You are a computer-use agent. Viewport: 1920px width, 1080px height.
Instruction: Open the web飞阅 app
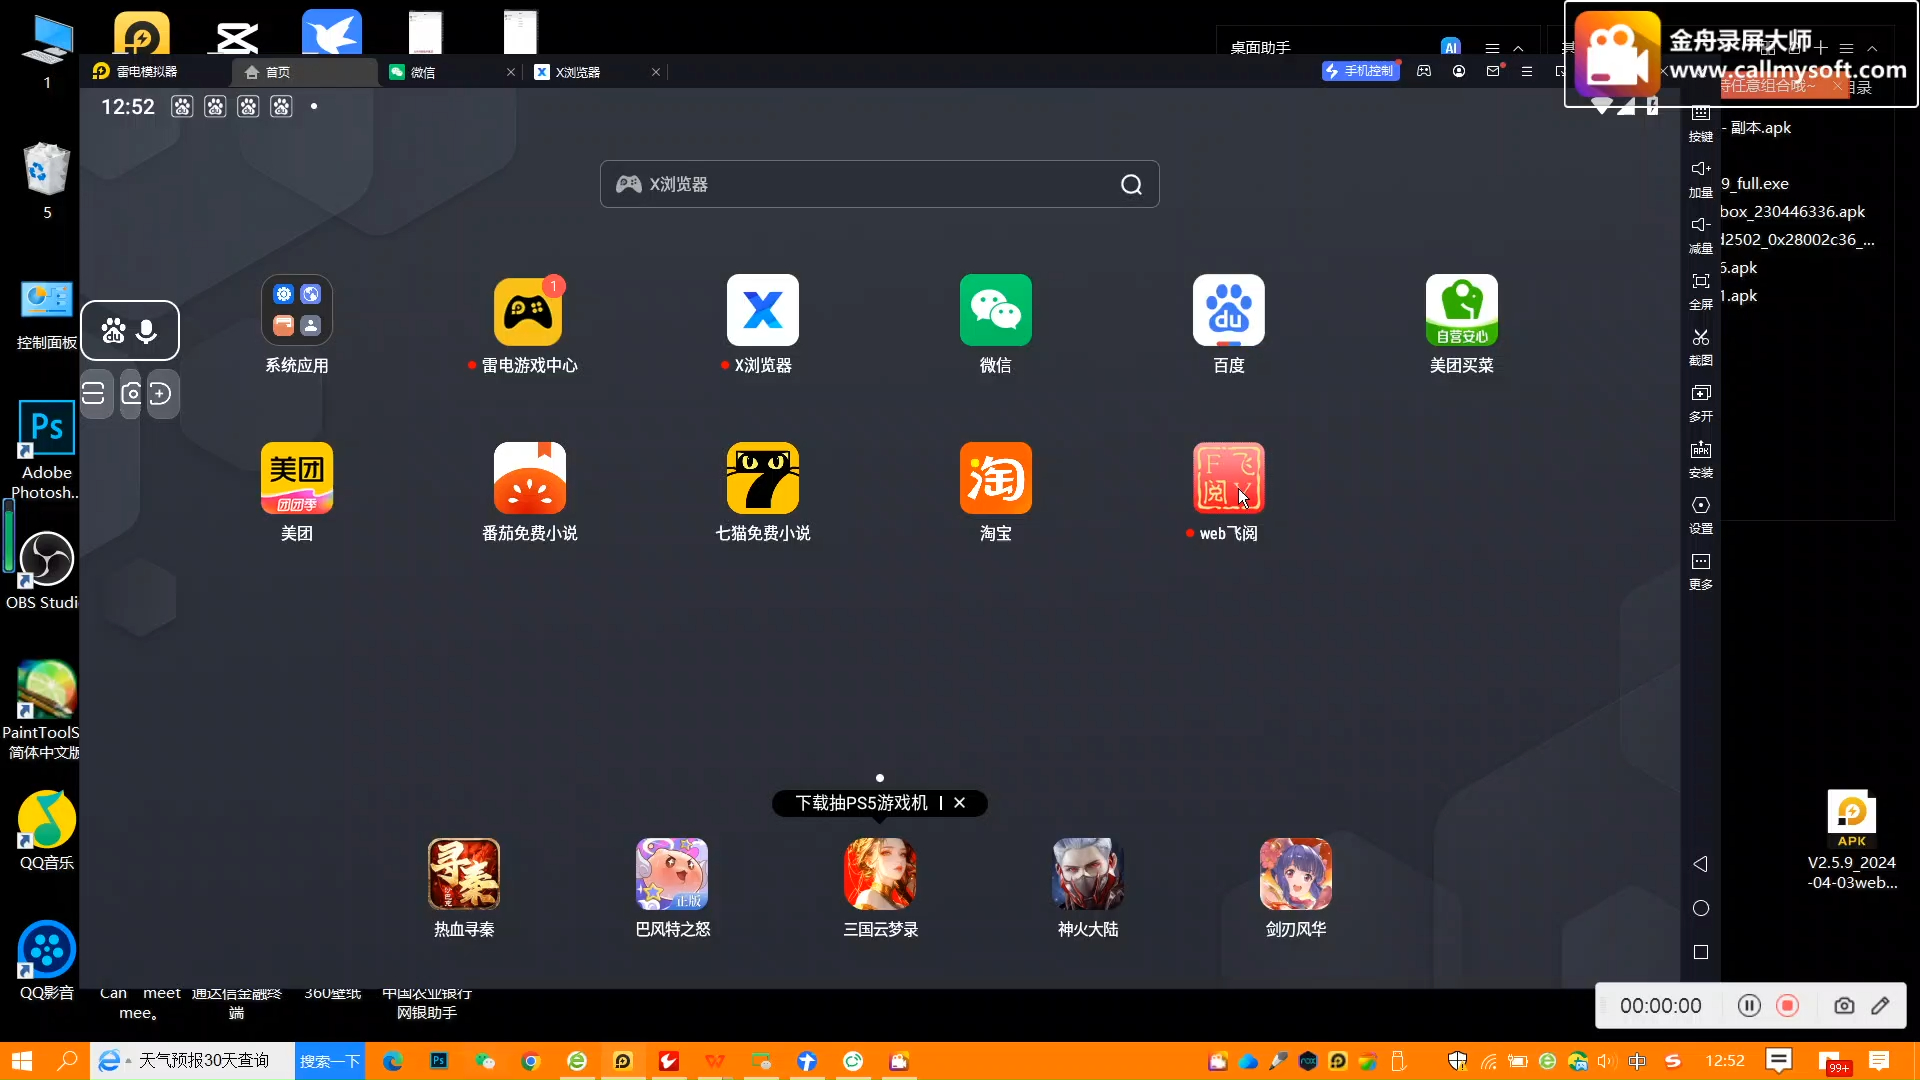pyautogui.click(x=1228, y=478)
